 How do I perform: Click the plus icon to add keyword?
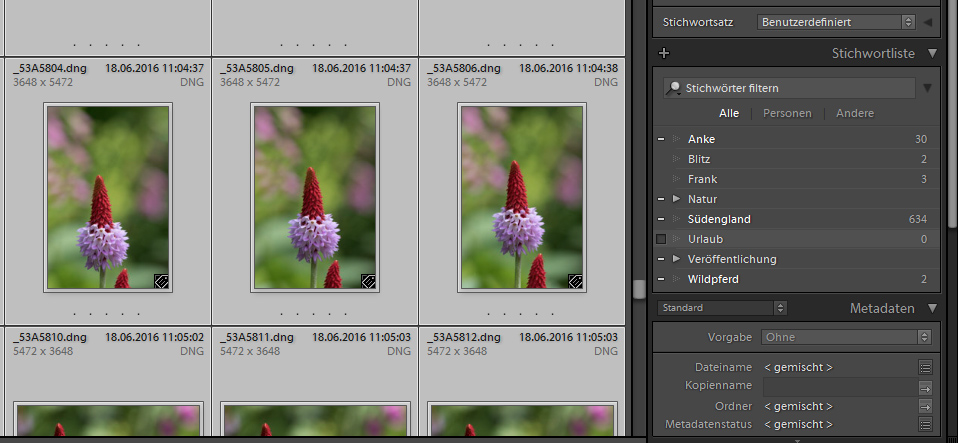tap(664, 53)
